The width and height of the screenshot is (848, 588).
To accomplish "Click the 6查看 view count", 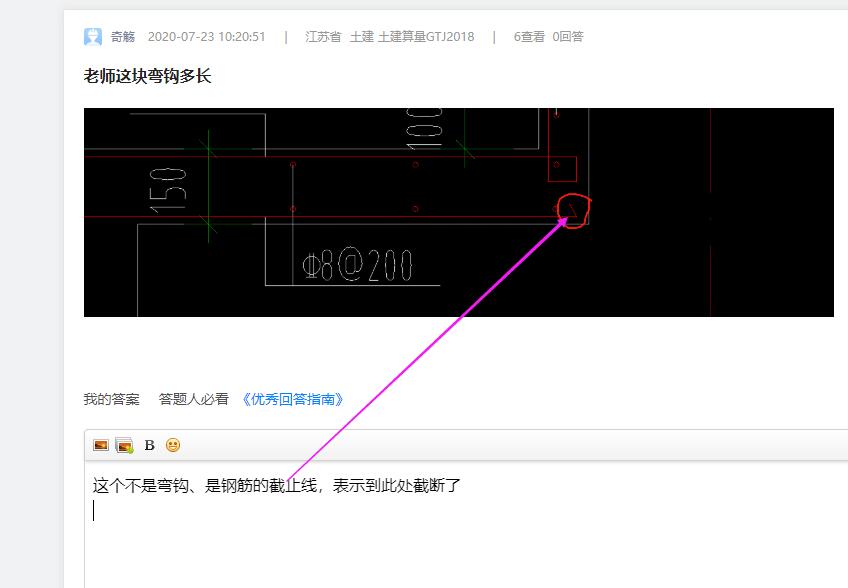I will pos(529,37).
